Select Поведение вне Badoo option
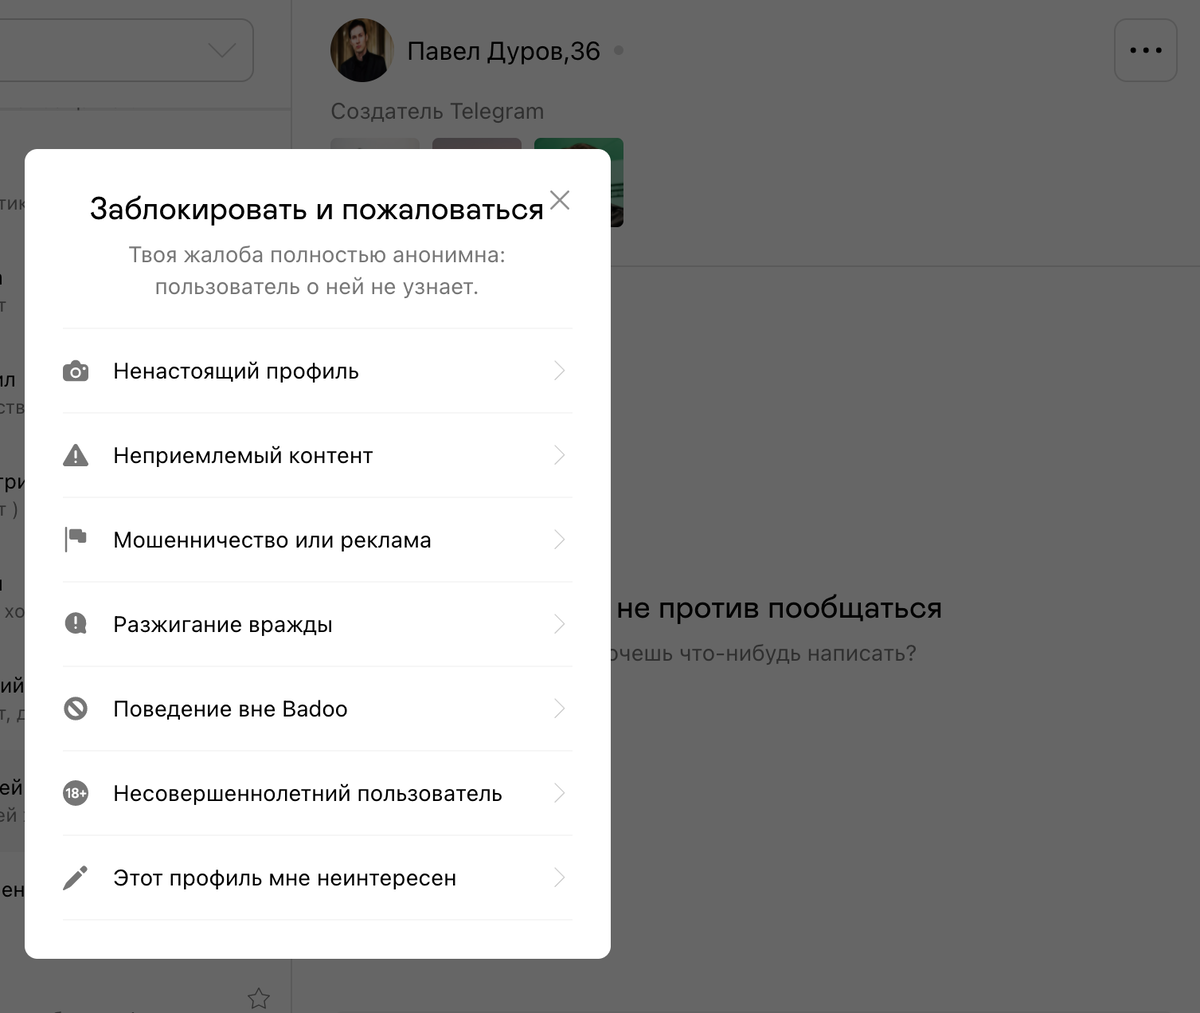Viewport: 1200px width, 1013px height. click(x=317, y=709)
